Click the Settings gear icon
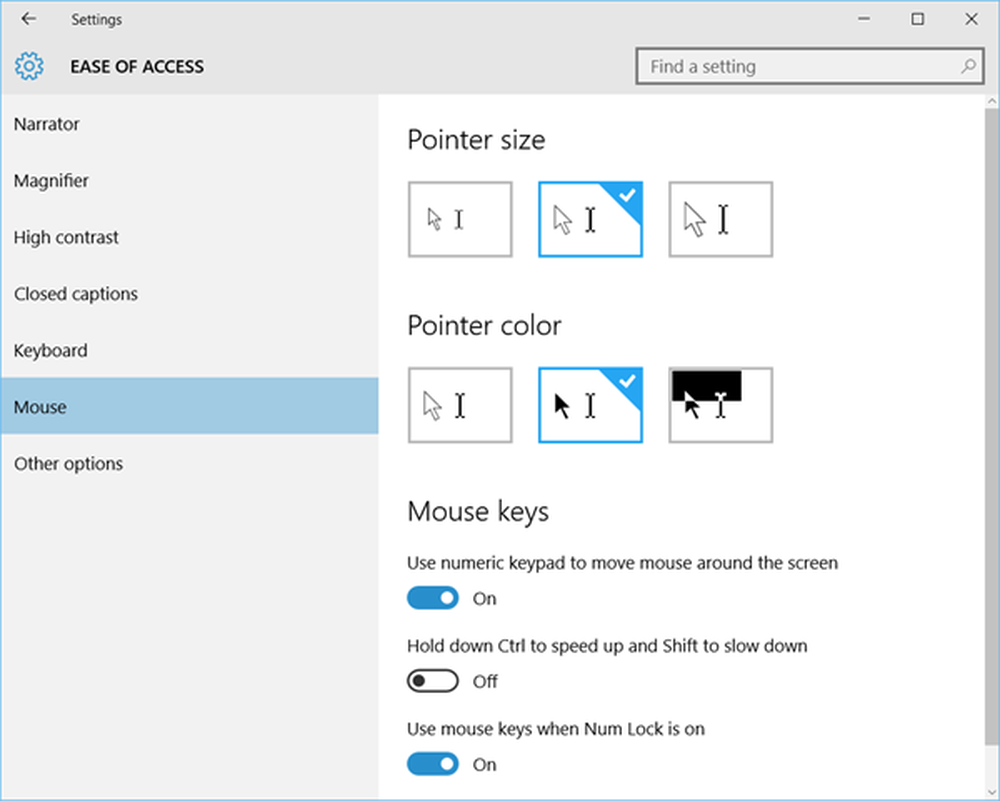Viewport: 1000px width, 801px height. pos(30,67)
